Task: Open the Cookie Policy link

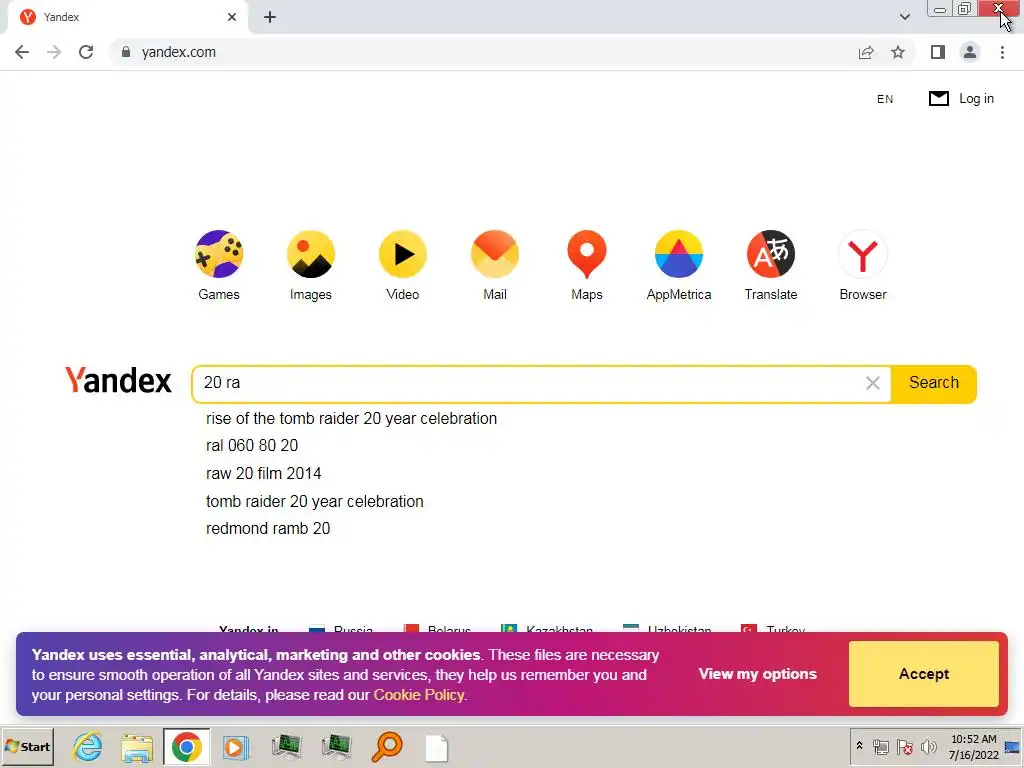Action: pyautogui.click(x=419, y=695)
